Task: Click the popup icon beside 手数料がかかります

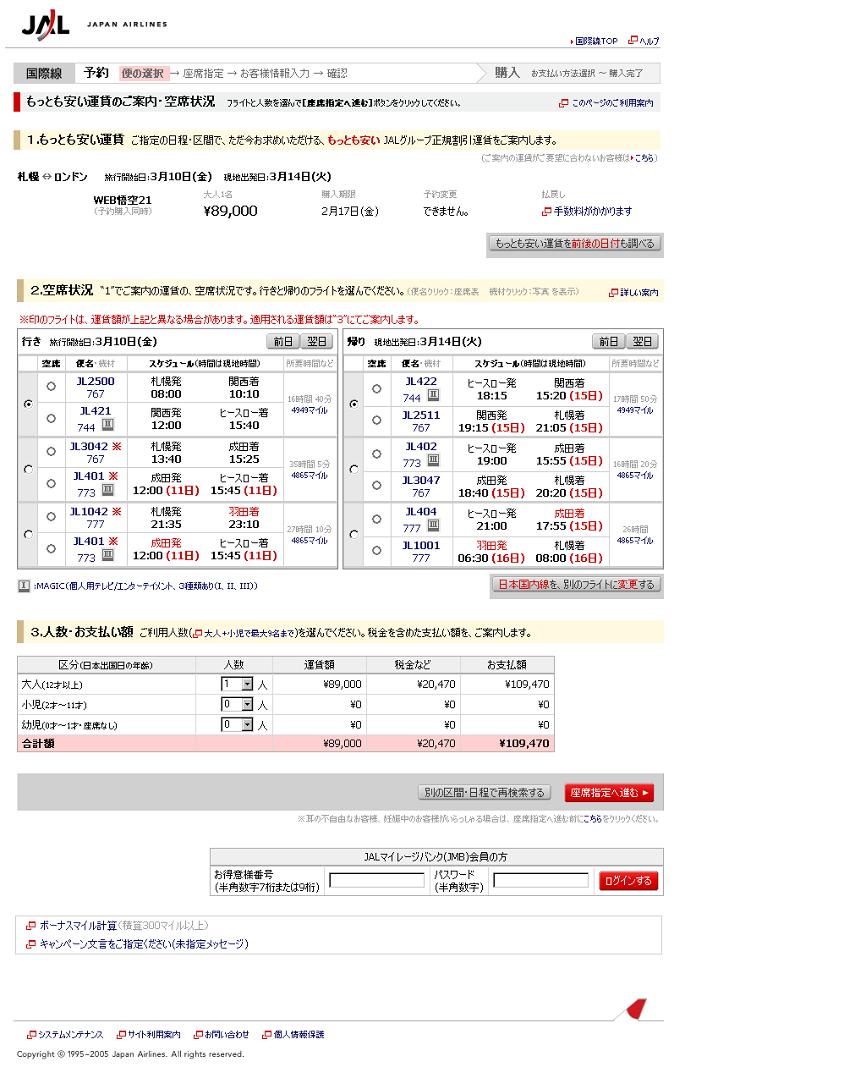Action: click(x=546, y=212)
